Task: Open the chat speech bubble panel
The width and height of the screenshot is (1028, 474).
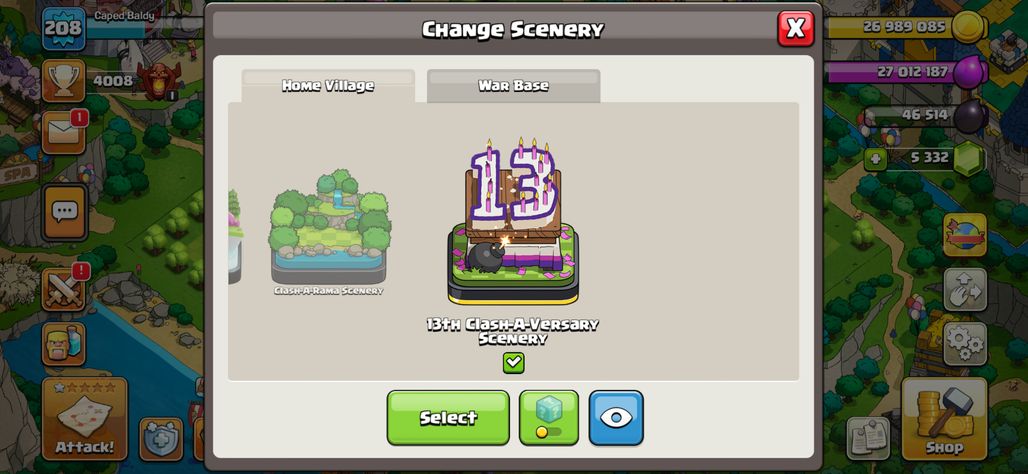Action: coord(64,212)
